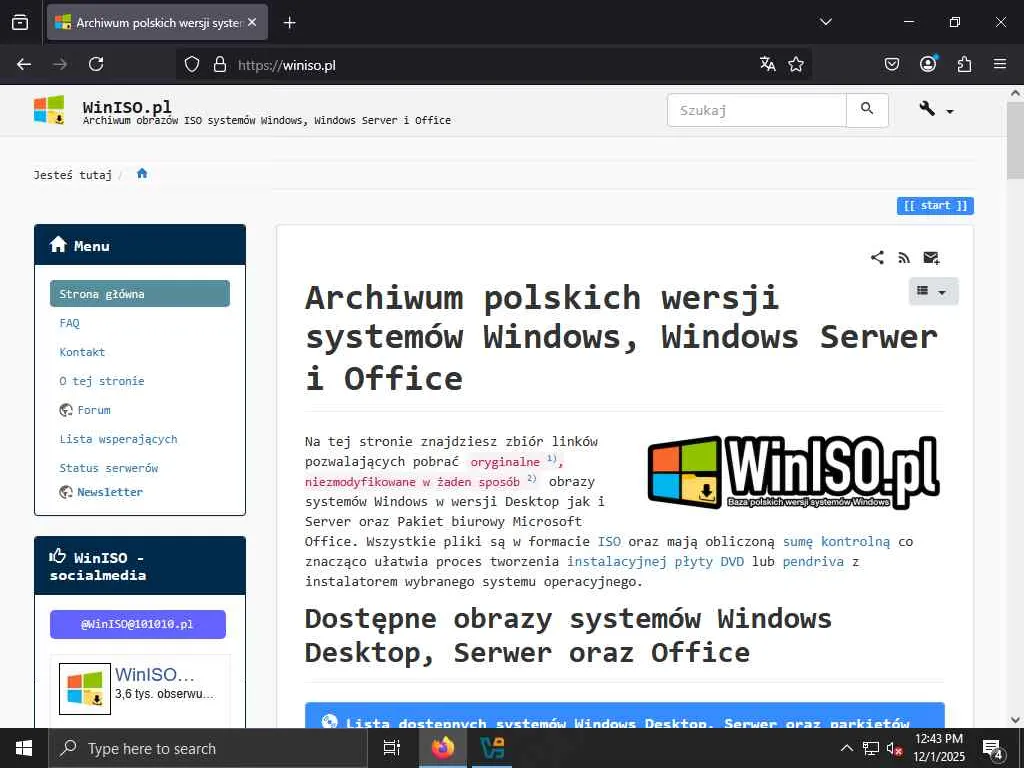Go back with the back arrow
1024x768 pixels.
(x=24, y=64)
